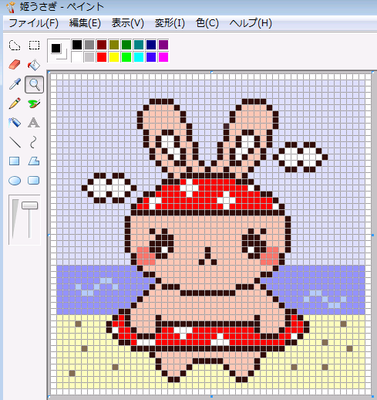Pick the teal palette color

point(139,44)
